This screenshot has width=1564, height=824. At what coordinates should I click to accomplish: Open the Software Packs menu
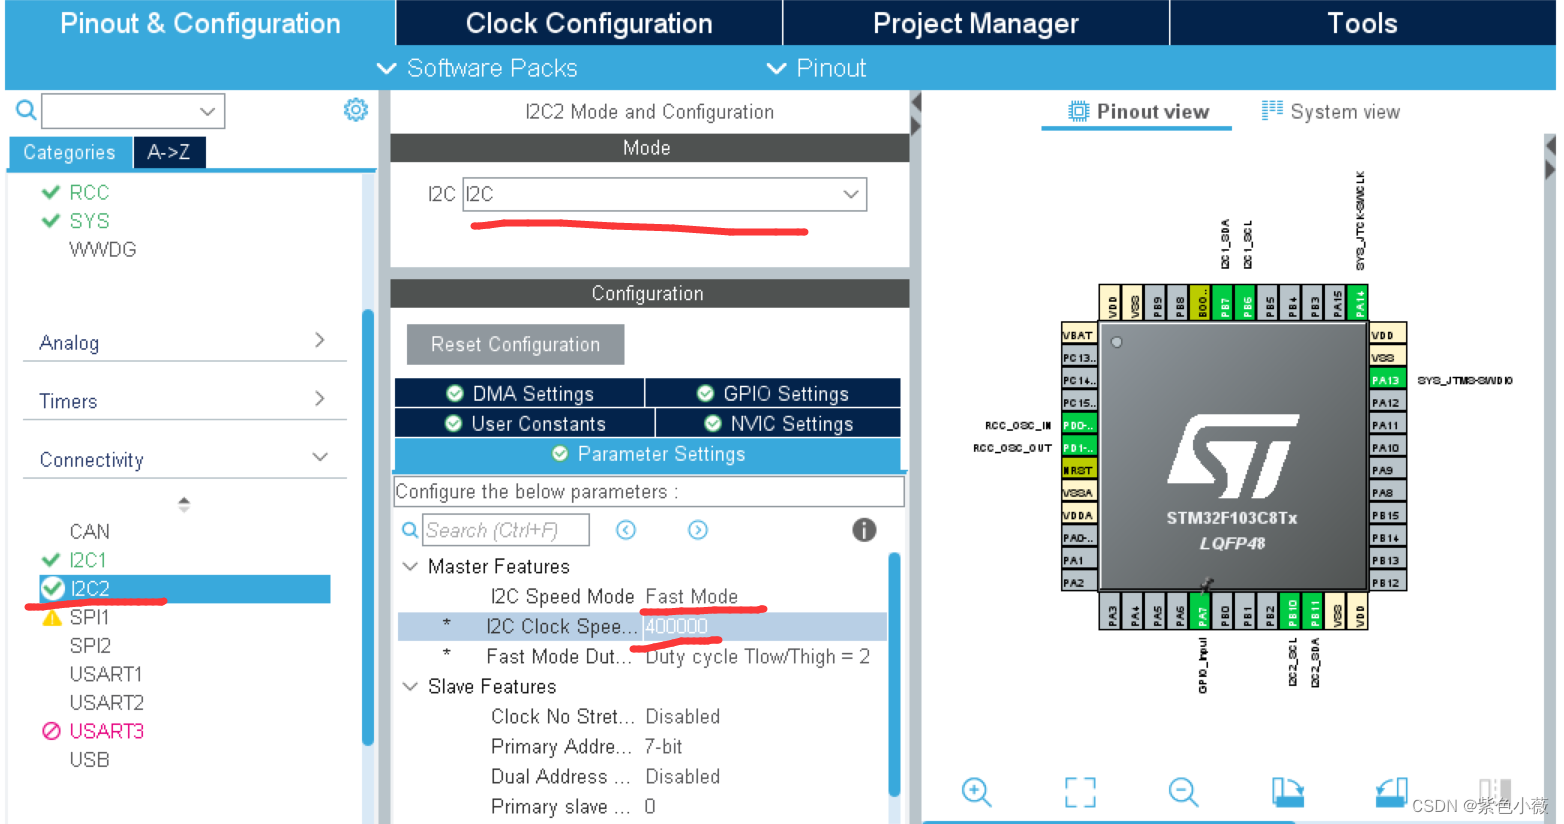477,68
